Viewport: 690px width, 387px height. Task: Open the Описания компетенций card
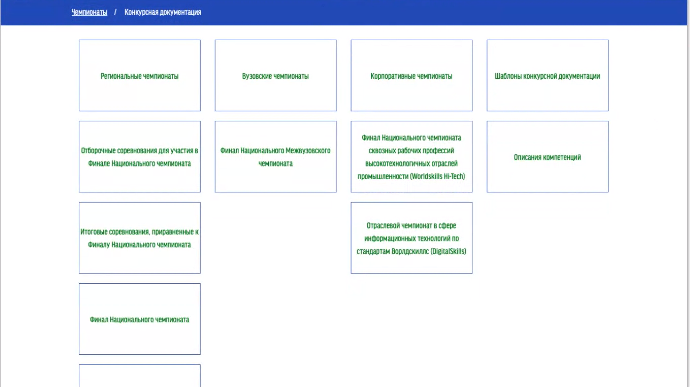pos(548,157)
